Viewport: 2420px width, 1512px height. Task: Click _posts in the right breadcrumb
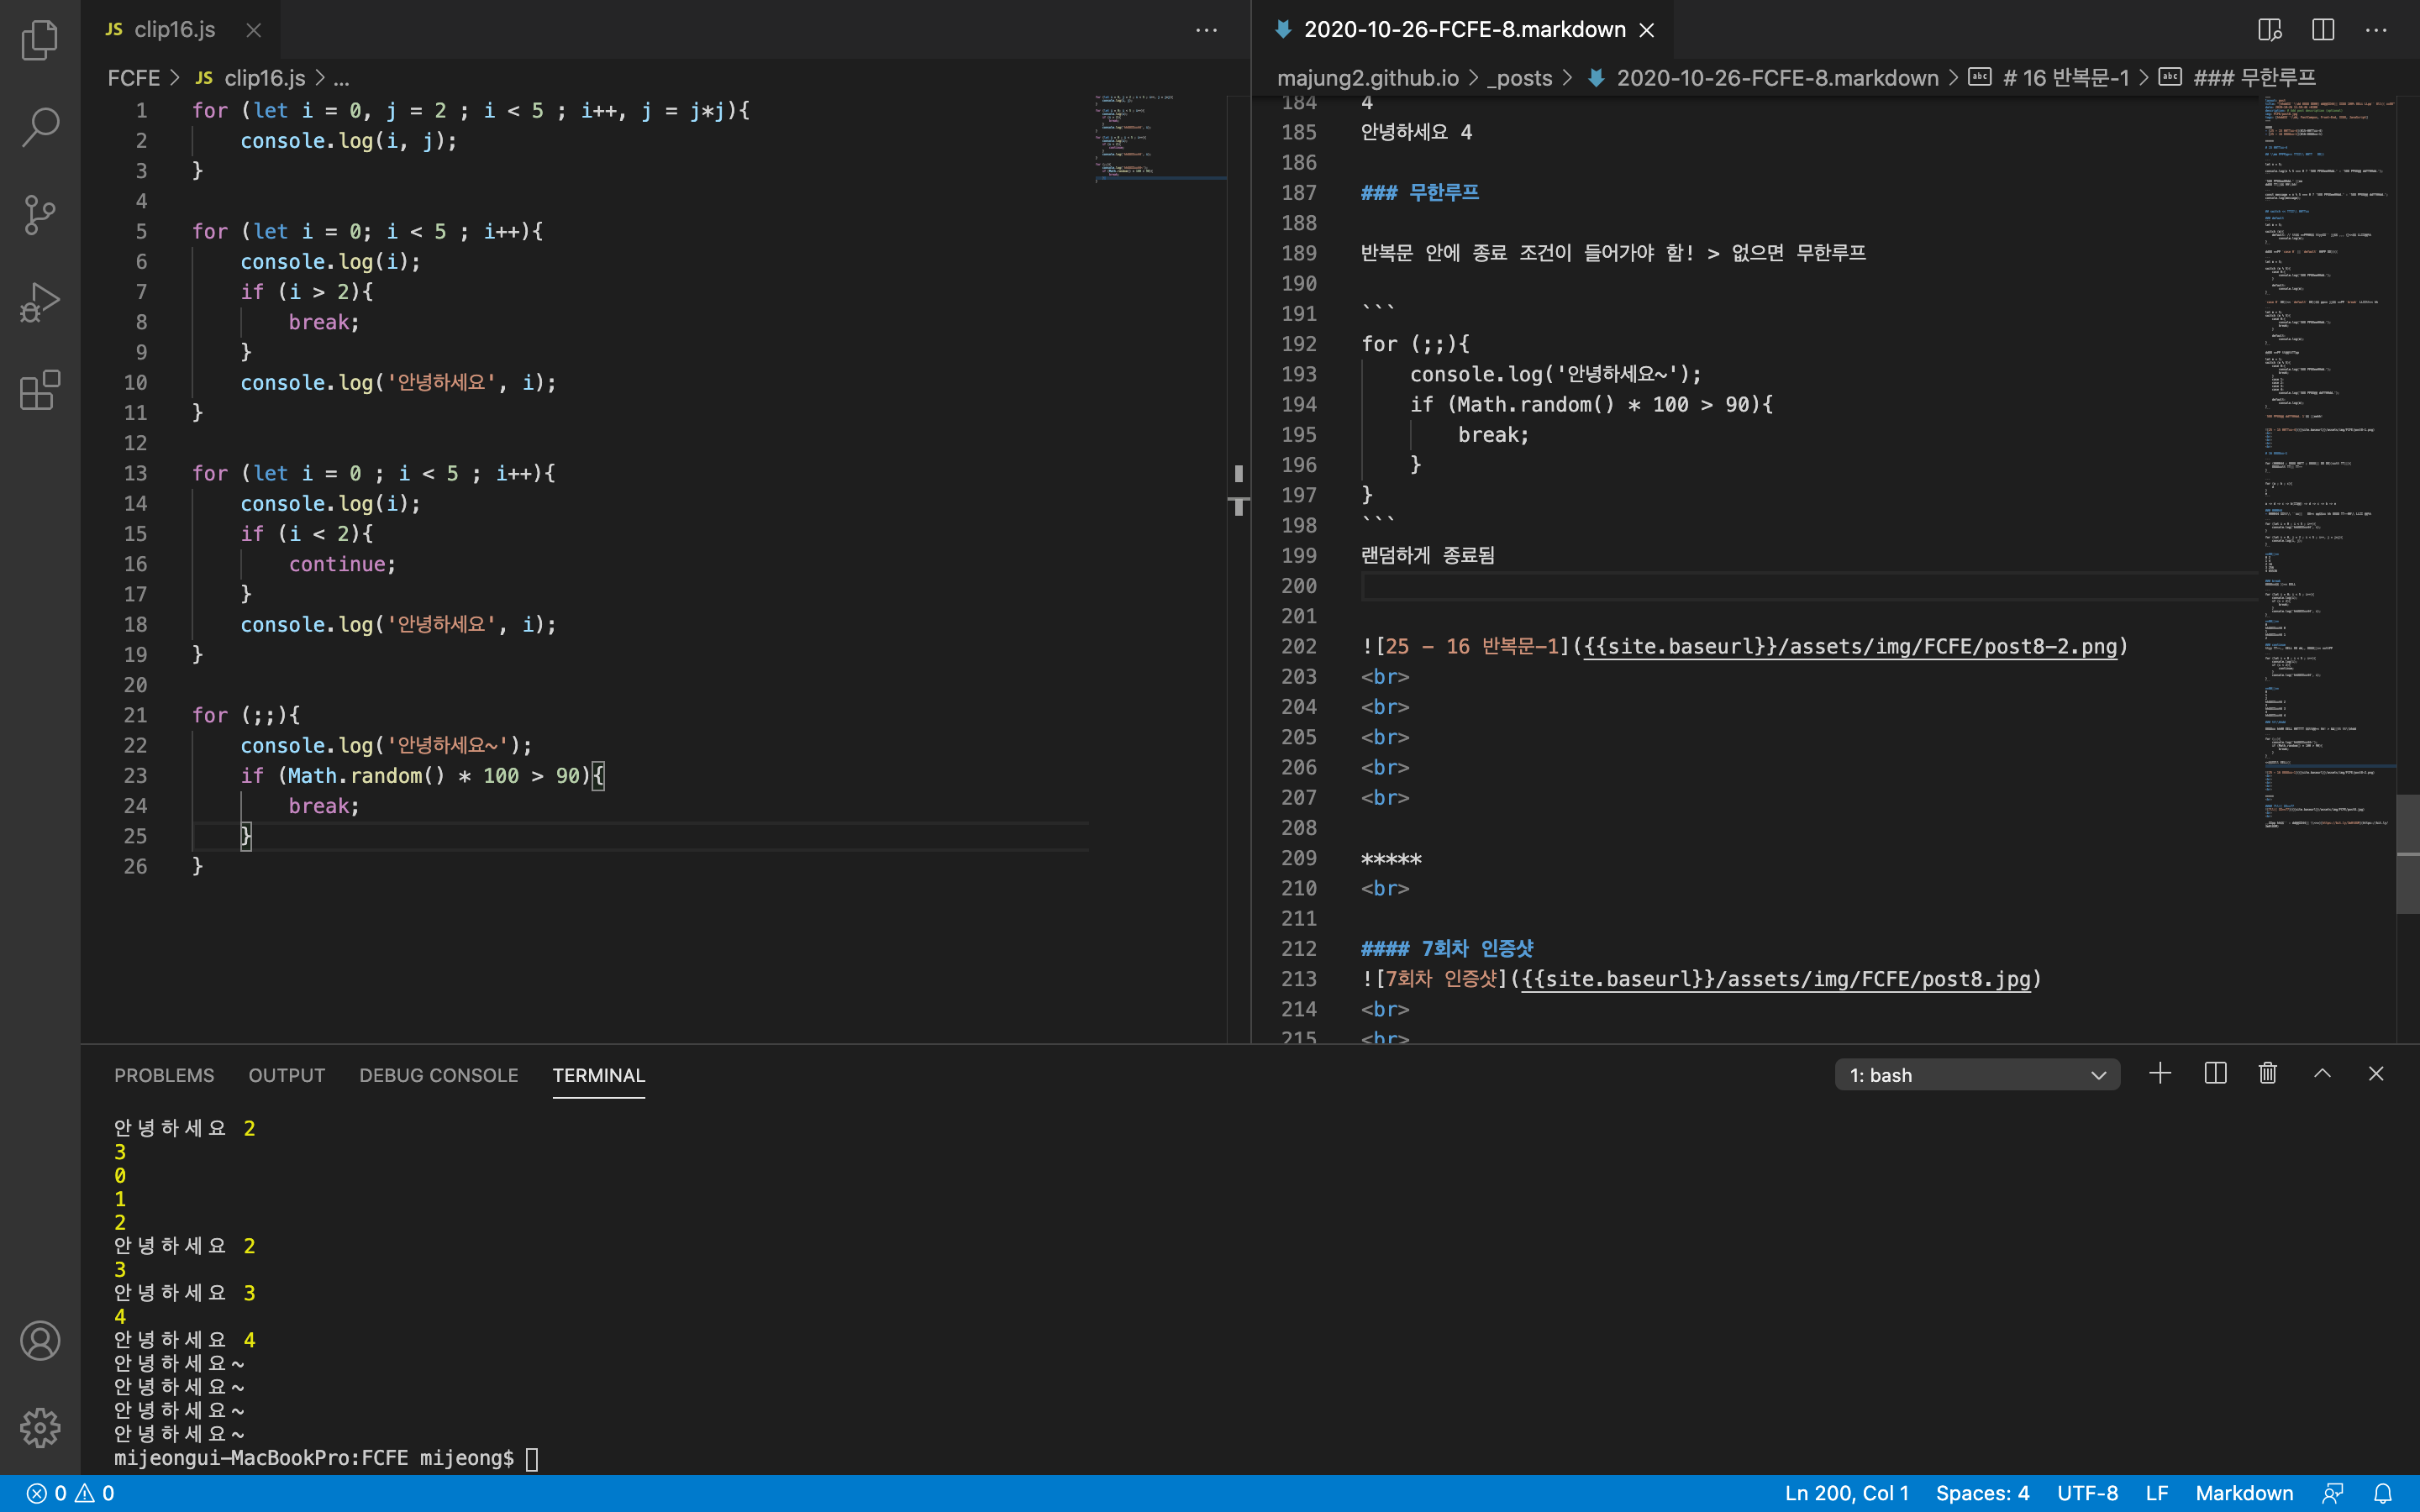1519,78
